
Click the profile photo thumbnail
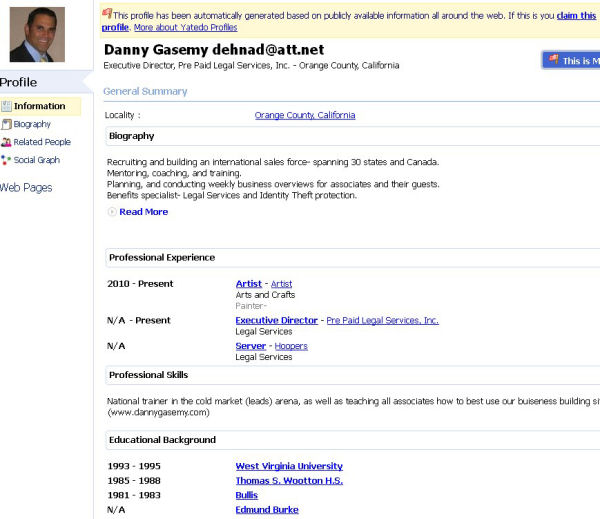point(37,34)
